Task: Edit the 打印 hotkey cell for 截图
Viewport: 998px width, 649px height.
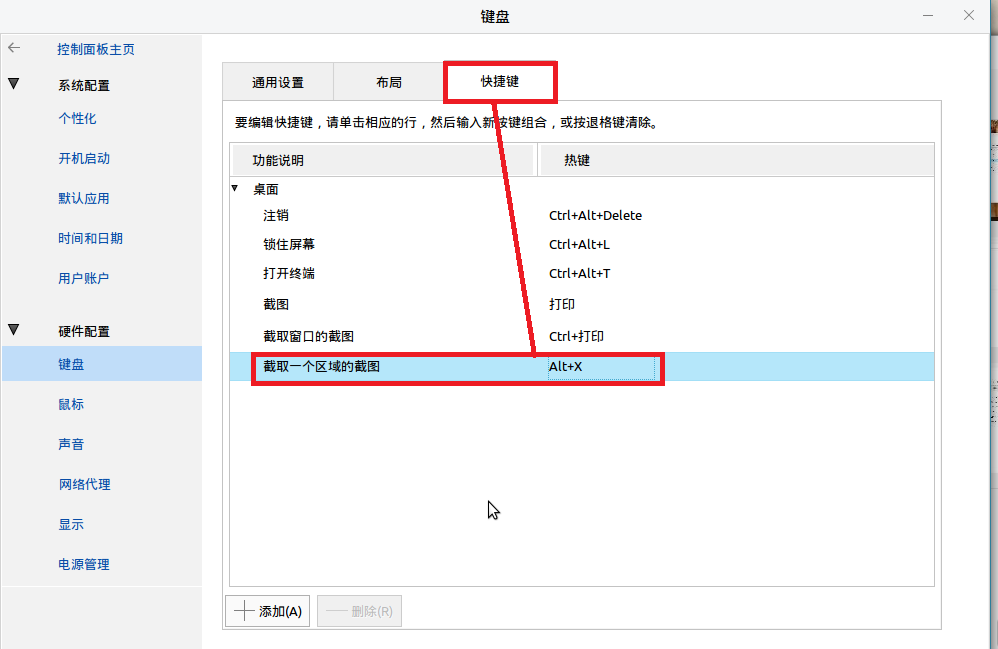Action: [x=561, y=304]
